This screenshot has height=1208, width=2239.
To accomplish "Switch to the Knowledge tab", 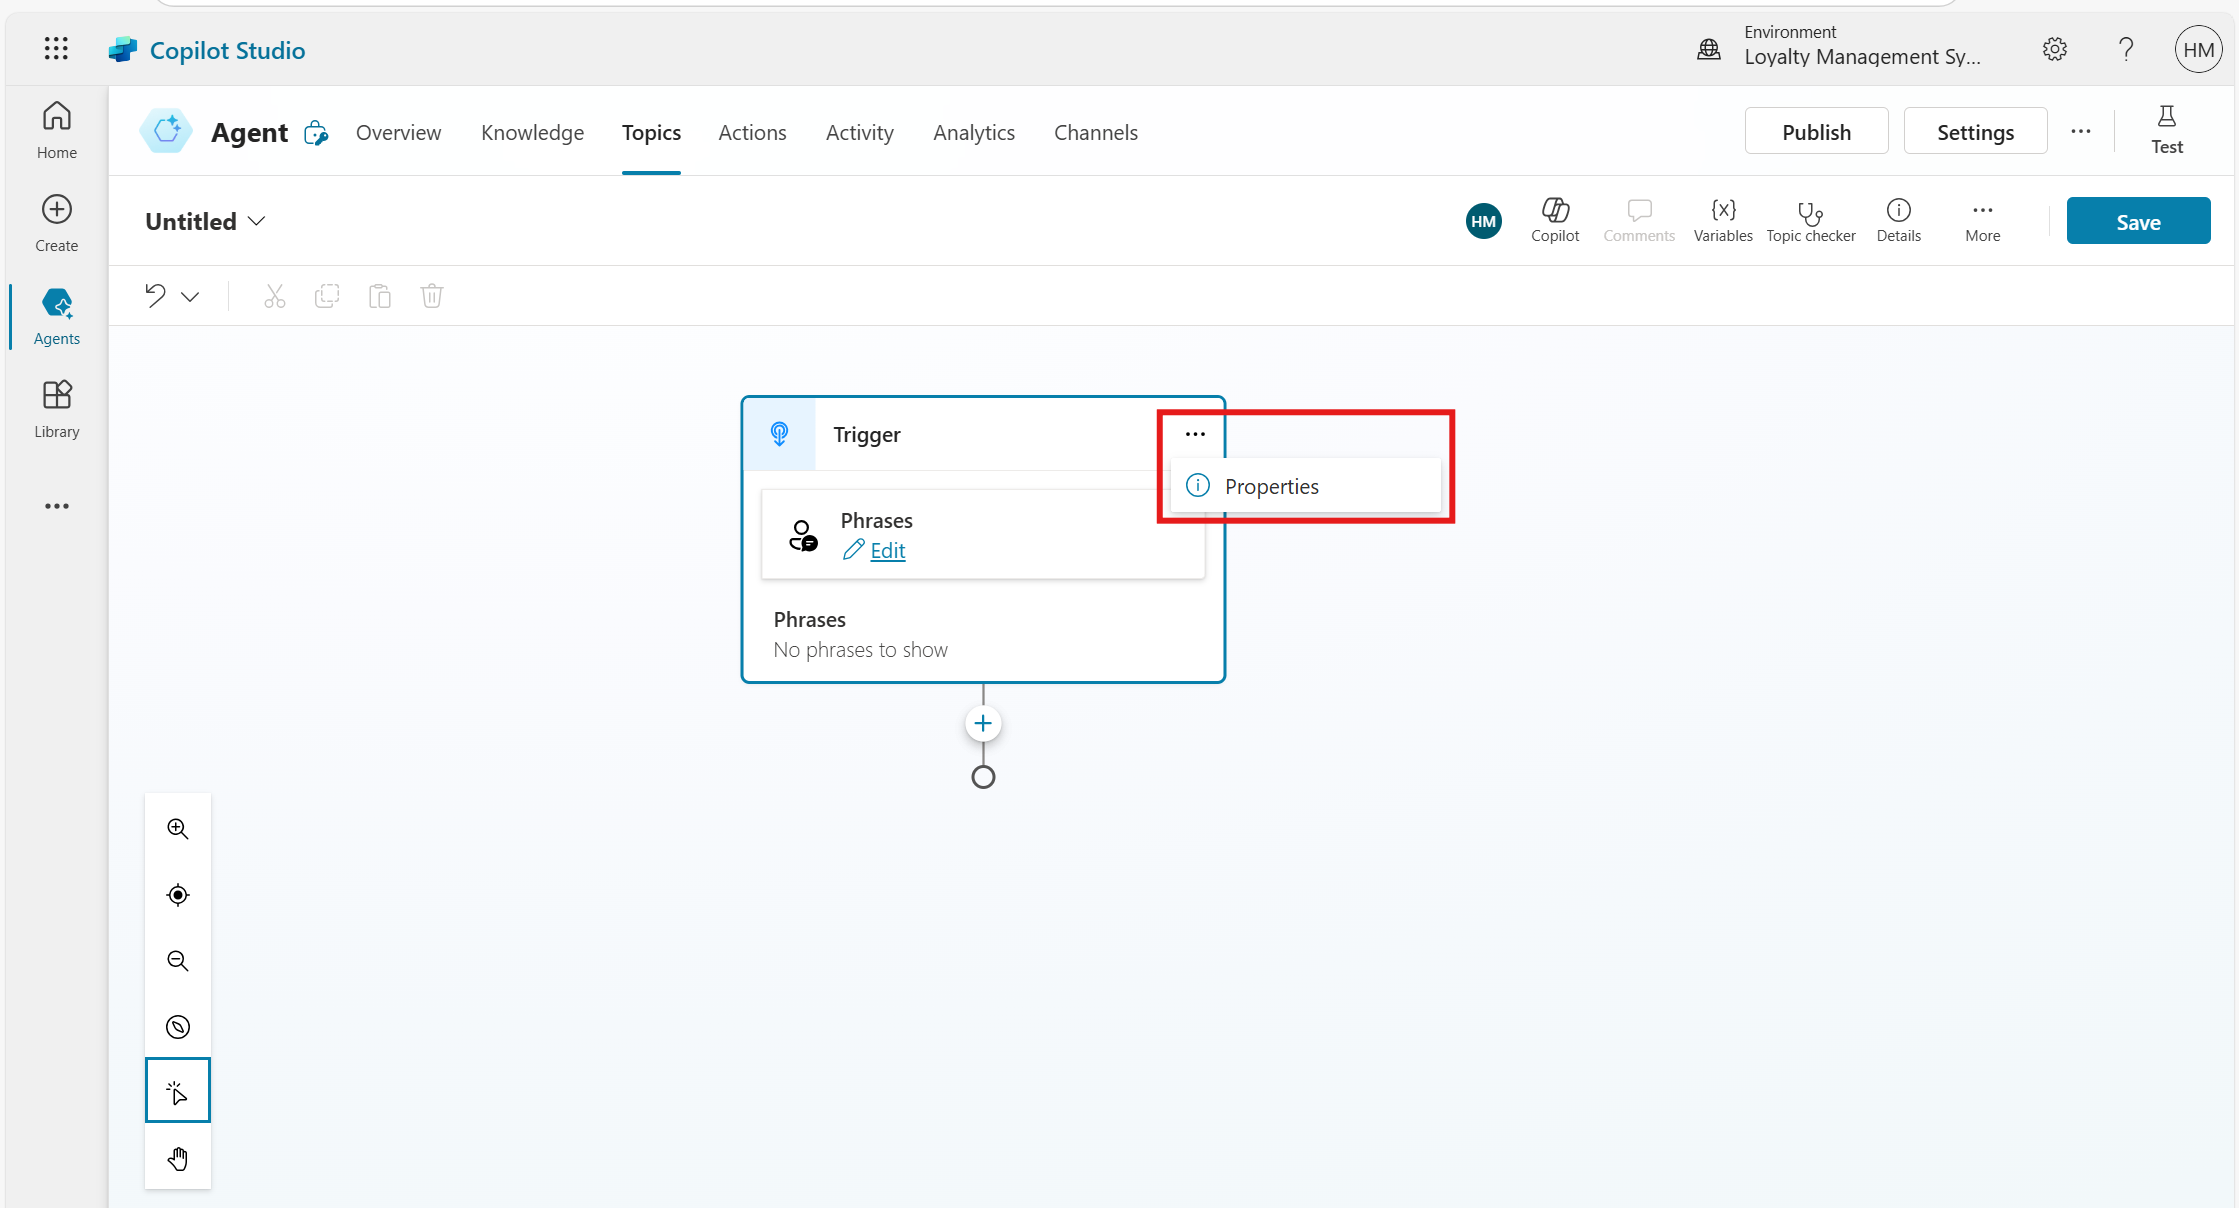I will click(532, 133).
